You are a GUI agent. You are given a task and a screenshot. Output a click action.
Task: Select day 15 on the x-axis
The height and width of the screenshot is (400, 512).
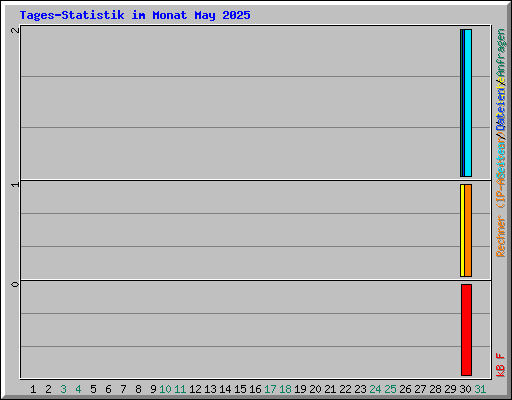pyautogui.click(x=240, y=389)
